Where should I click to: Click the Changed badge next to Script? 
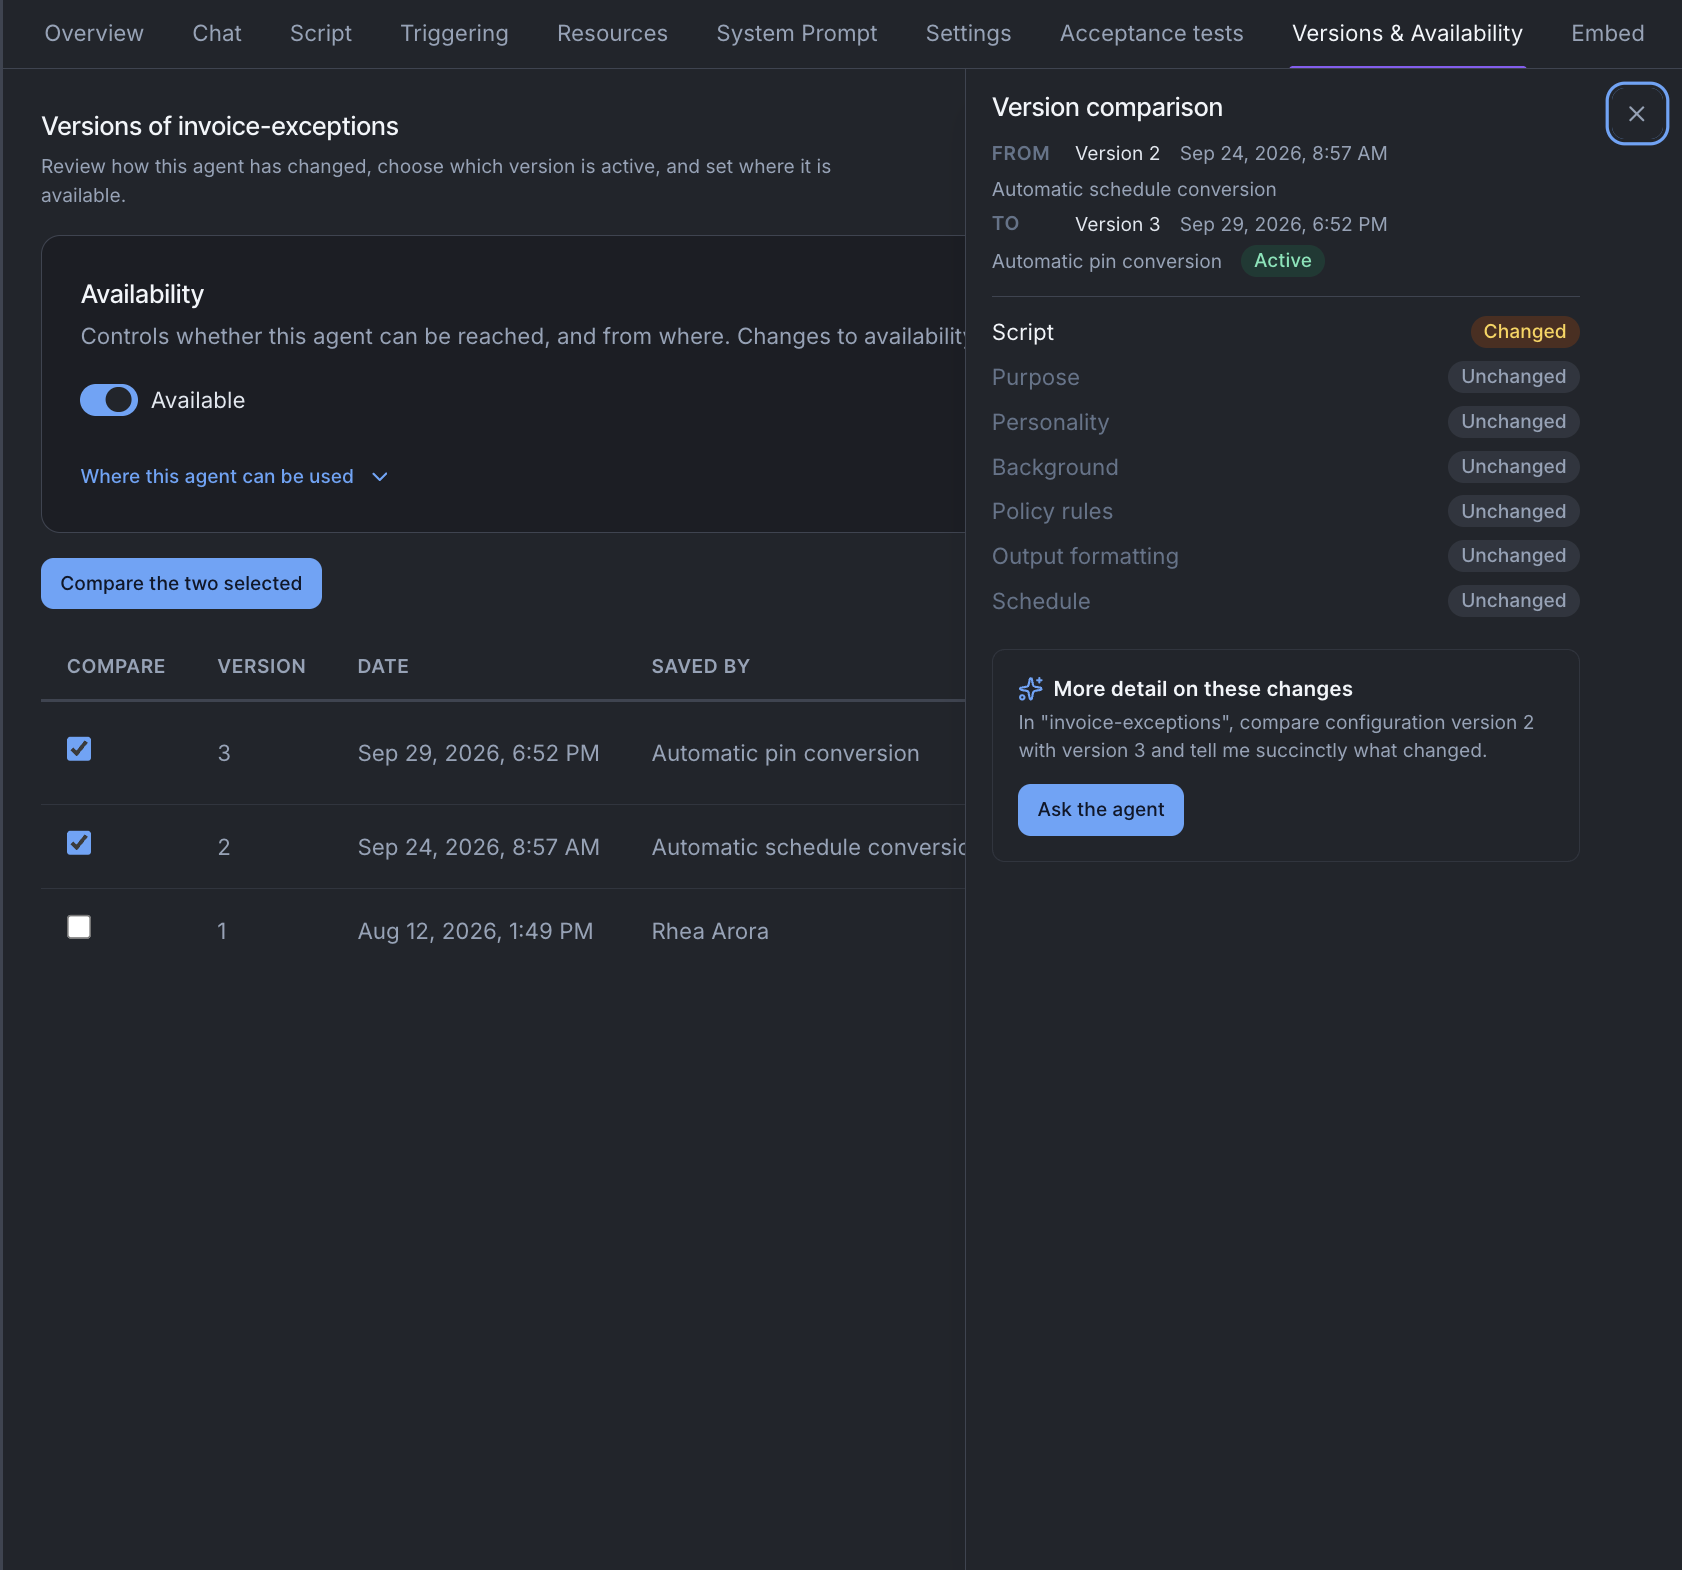click(1525, 332)
